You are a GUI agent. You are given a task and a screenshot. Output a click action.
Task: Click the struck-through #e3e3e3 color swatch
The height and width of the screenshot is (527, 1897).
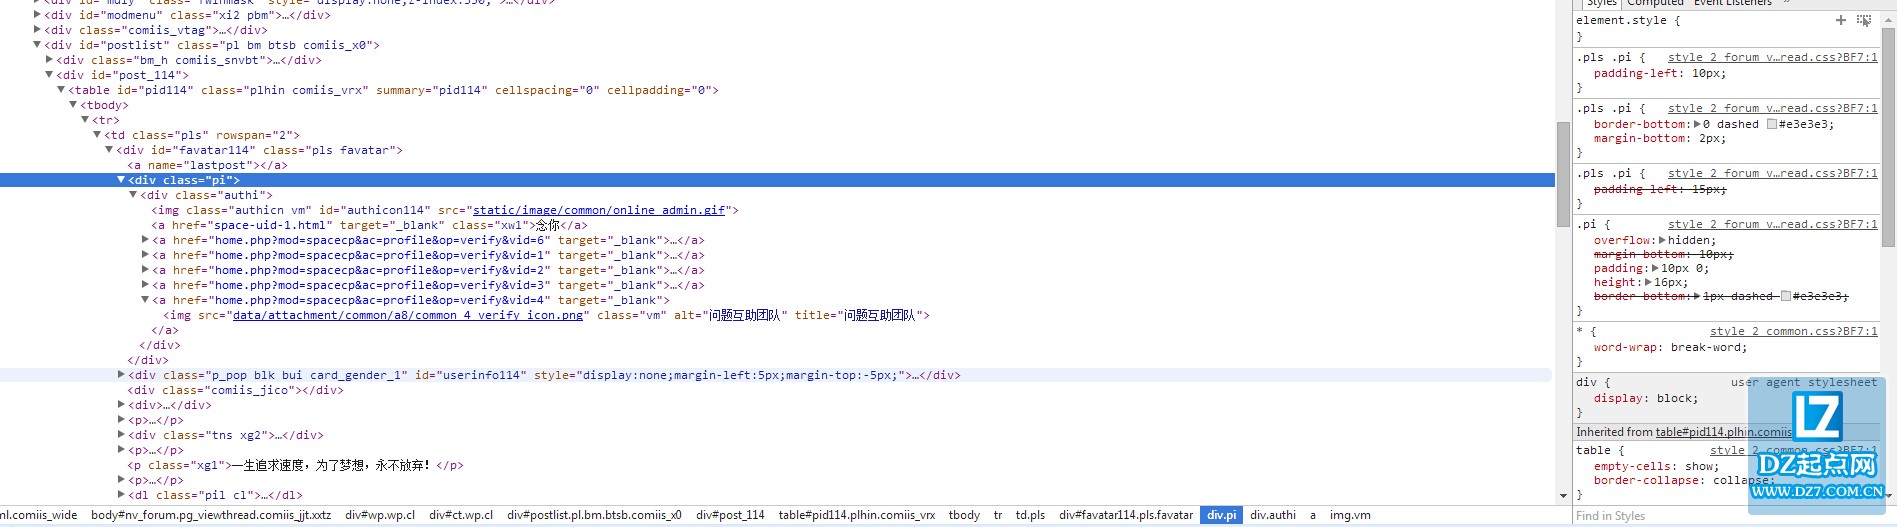[1786, 296]
